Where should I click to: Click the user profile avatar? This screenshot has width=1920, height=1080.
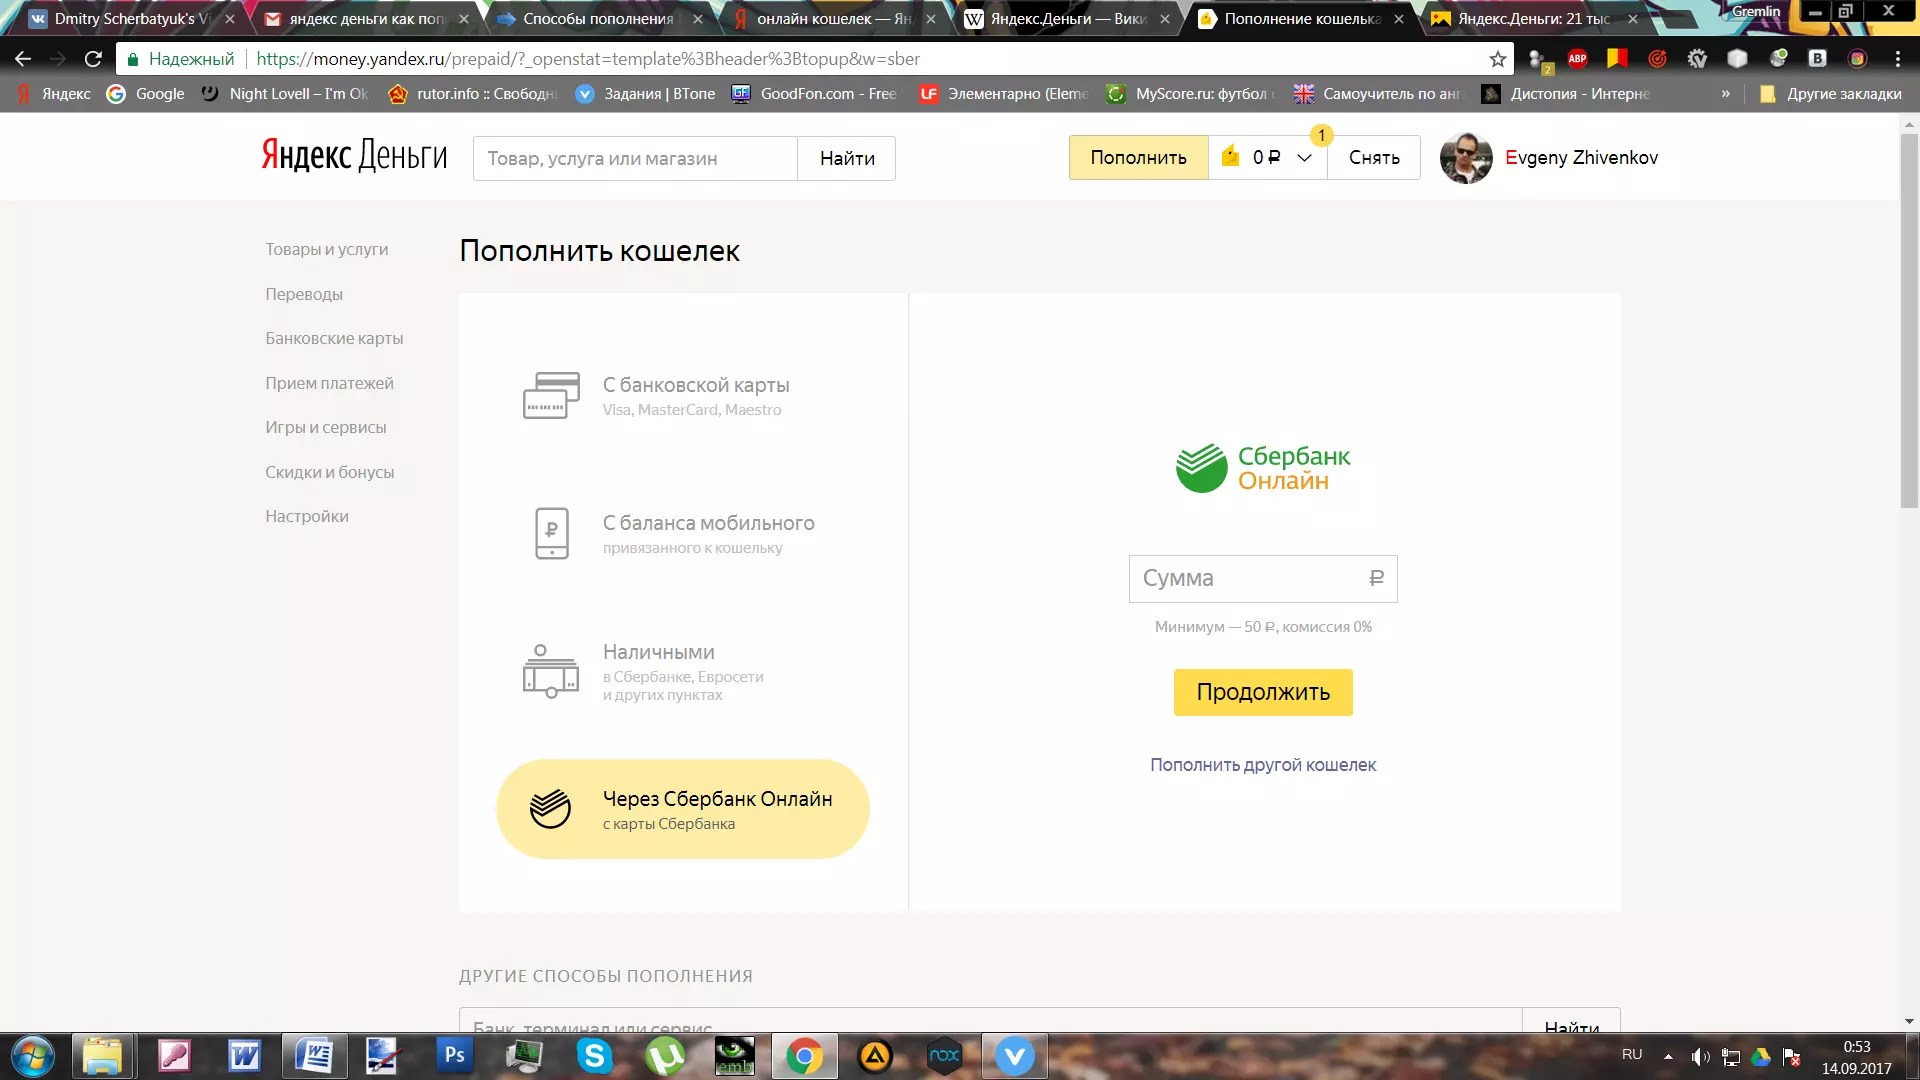coord(1465,158)
